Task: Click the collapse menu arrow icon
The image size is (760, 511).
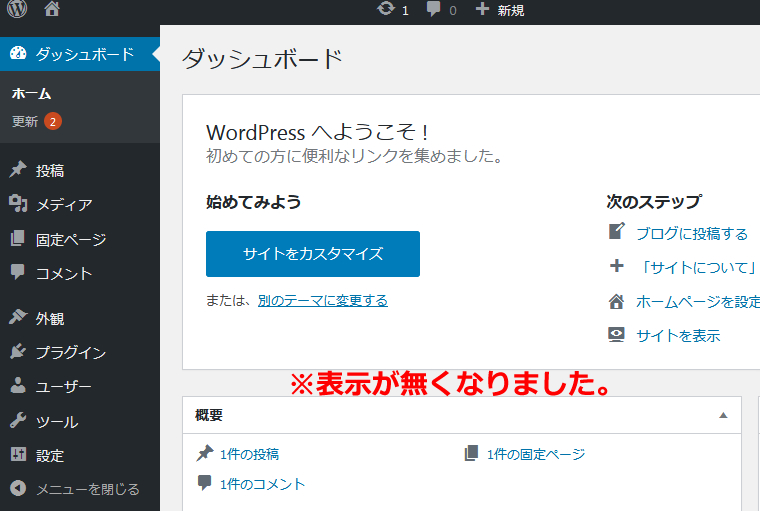Action: point(18,488)
